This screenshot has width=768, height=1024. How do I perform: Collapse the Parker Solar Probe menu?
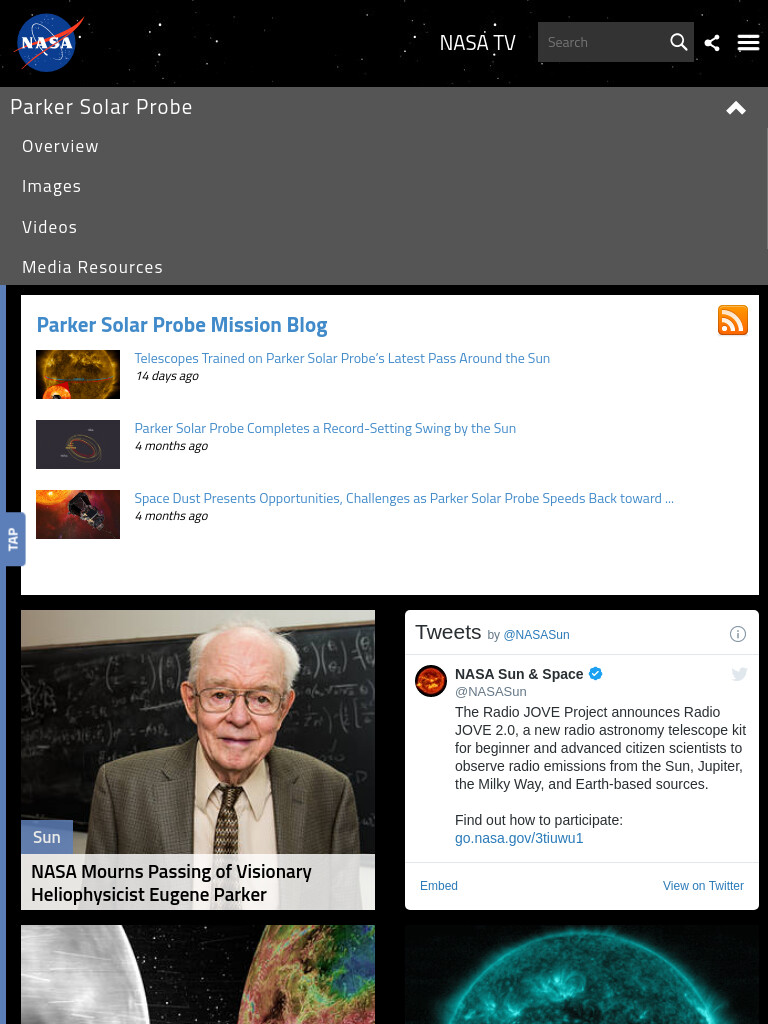(x=736, y=108)
